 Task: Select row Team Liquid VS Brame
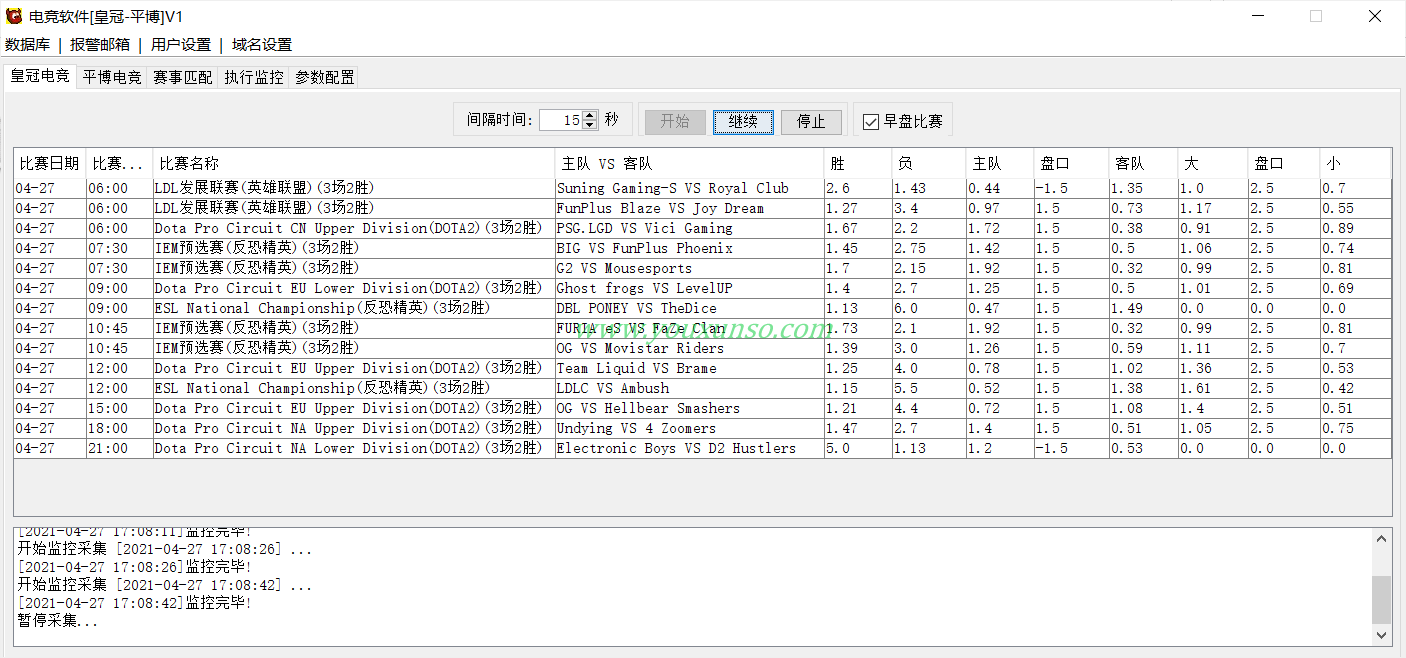pos(702,368)
